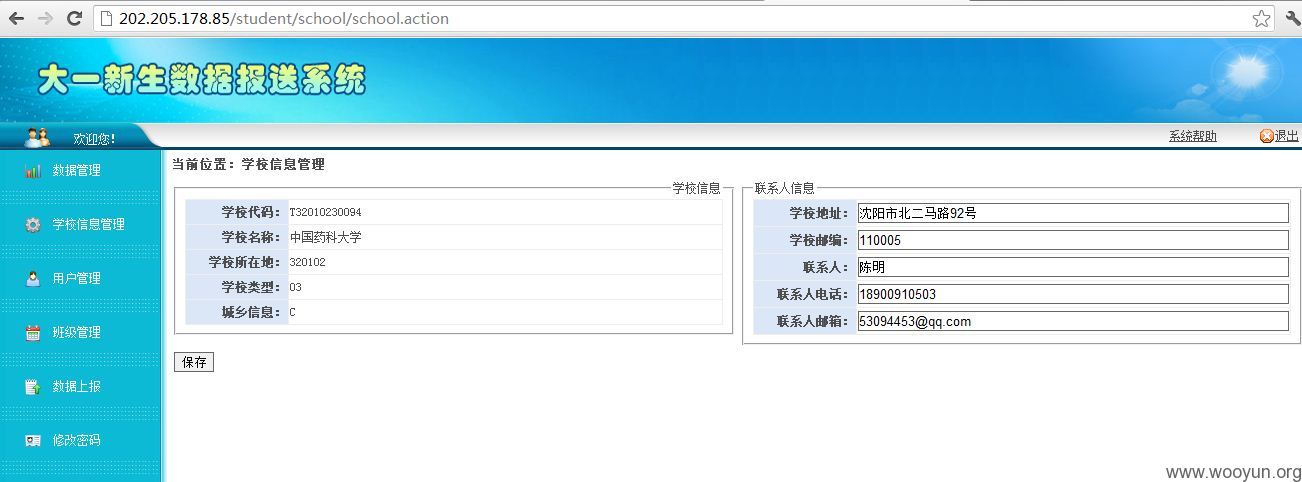1302x482 pixels.
Task: Click the 联系人信息 fieldset legend
Action: pyautogui.click(x=784, y=188)
